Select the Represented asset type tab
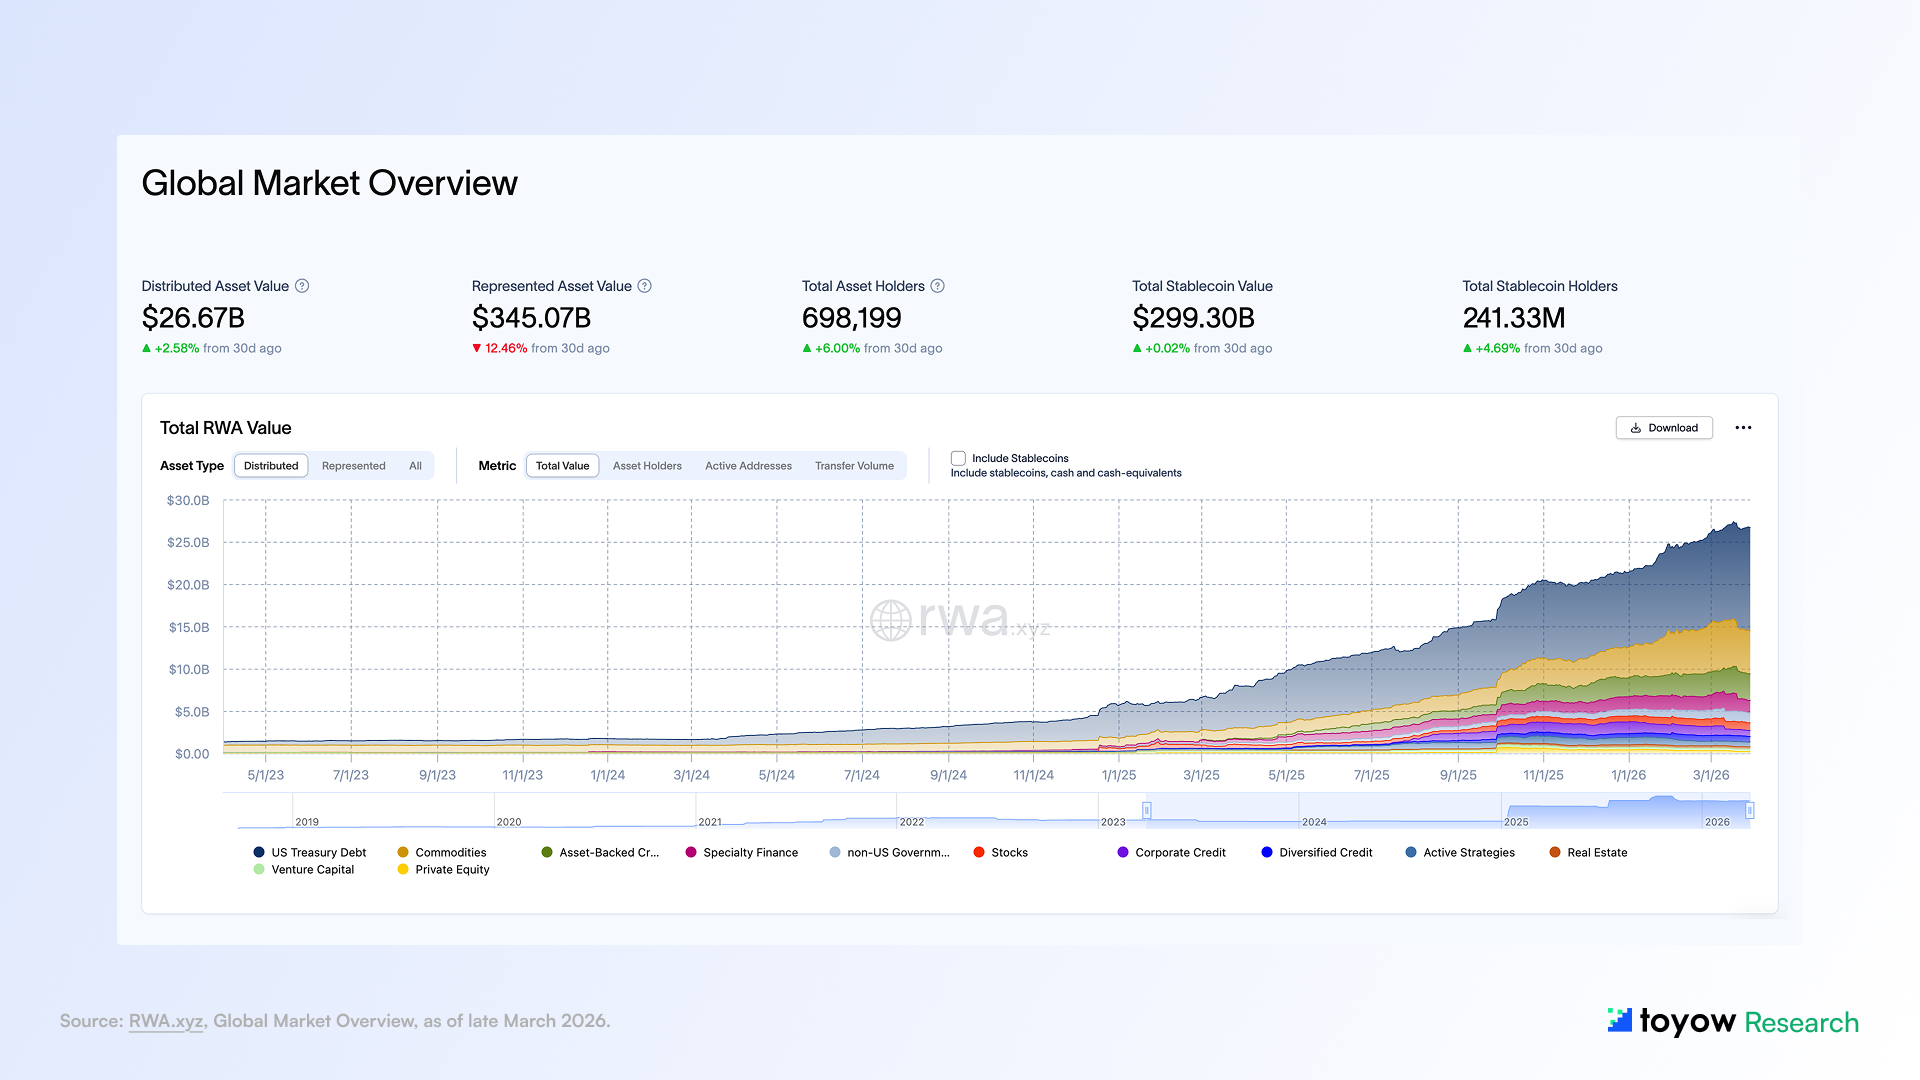 [353, 466]
